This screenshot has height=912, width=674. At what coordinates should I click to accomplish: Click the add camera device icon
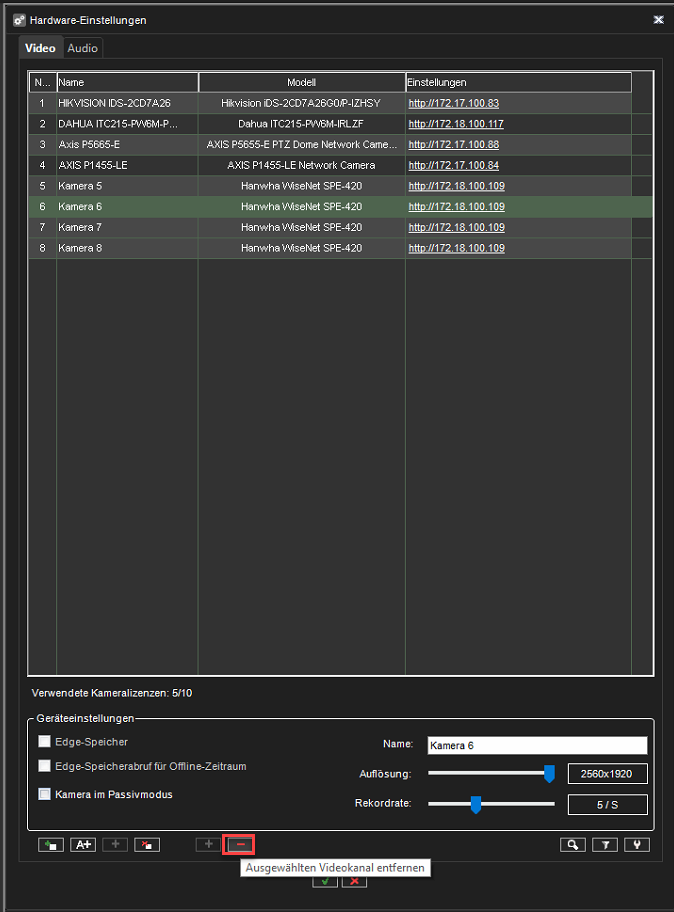pyautogui.click(x=50, y=845)
